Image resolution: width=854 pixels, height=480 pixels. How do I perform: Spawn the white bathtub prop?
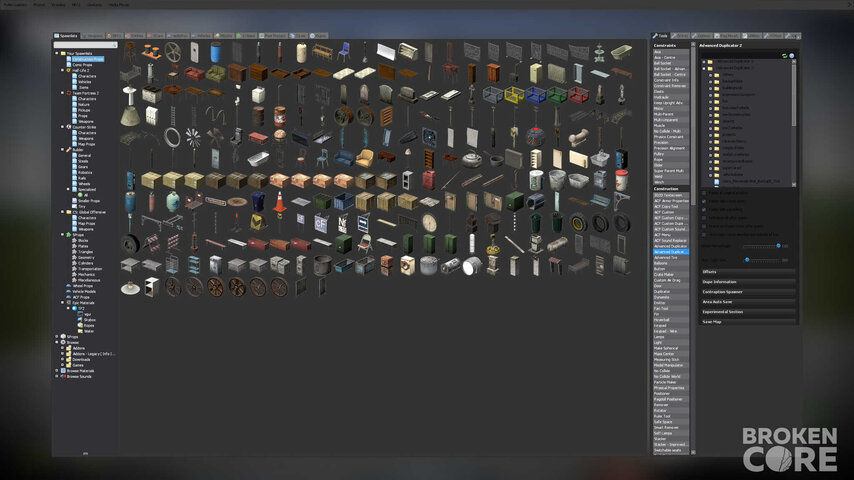tap(258, 159)
